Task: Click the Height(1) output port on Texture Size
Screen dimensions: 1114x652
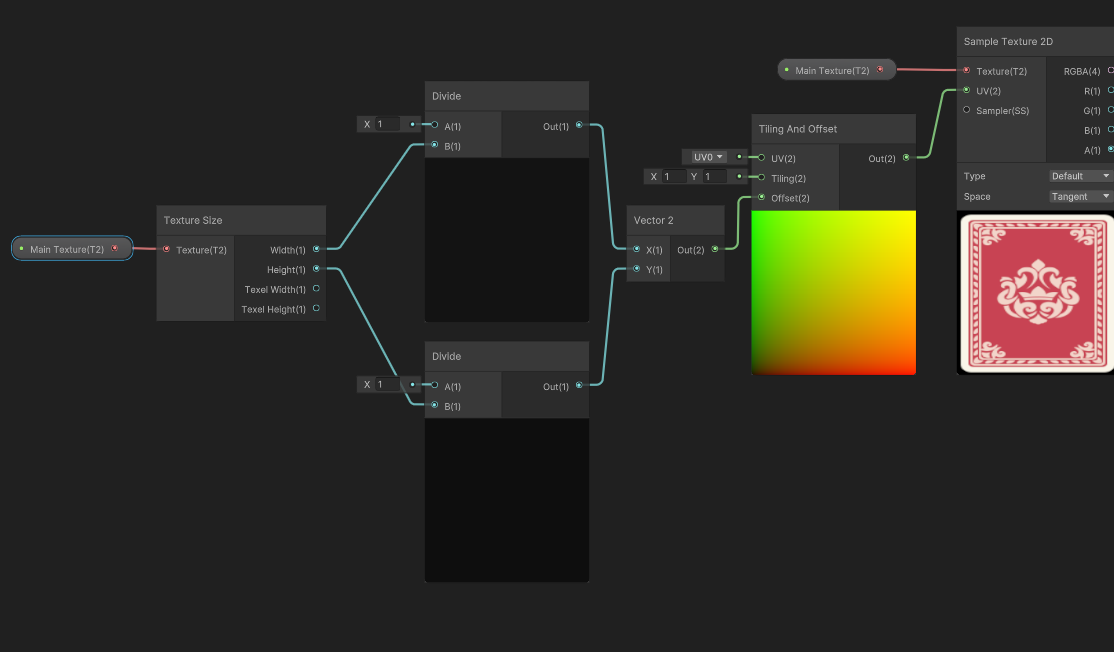Action: pos(316,269)
